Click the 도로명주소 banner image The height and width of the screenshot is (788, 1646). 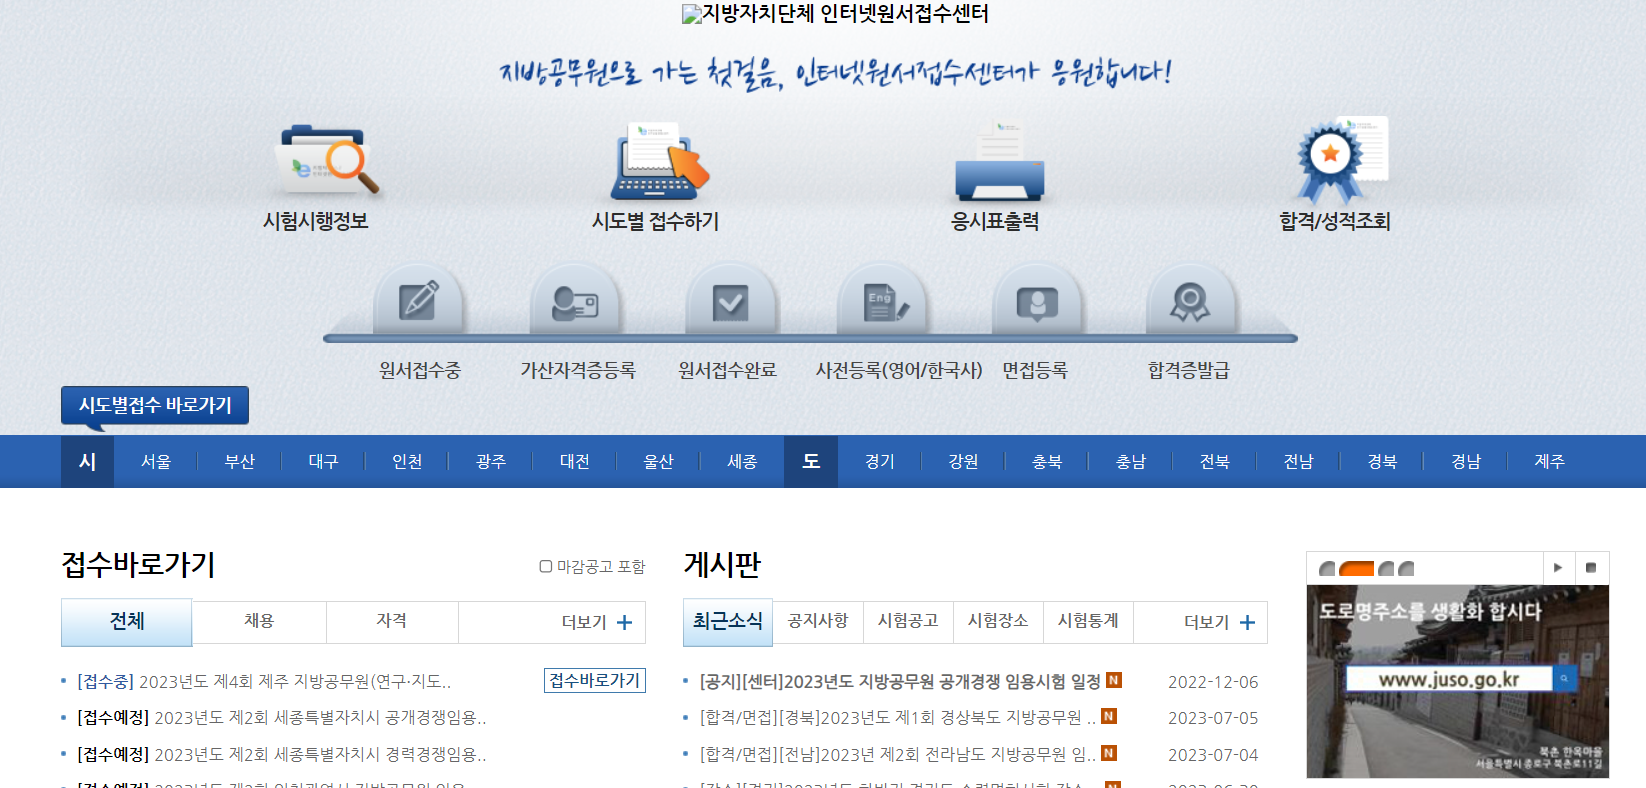(x=1458, y=681)
